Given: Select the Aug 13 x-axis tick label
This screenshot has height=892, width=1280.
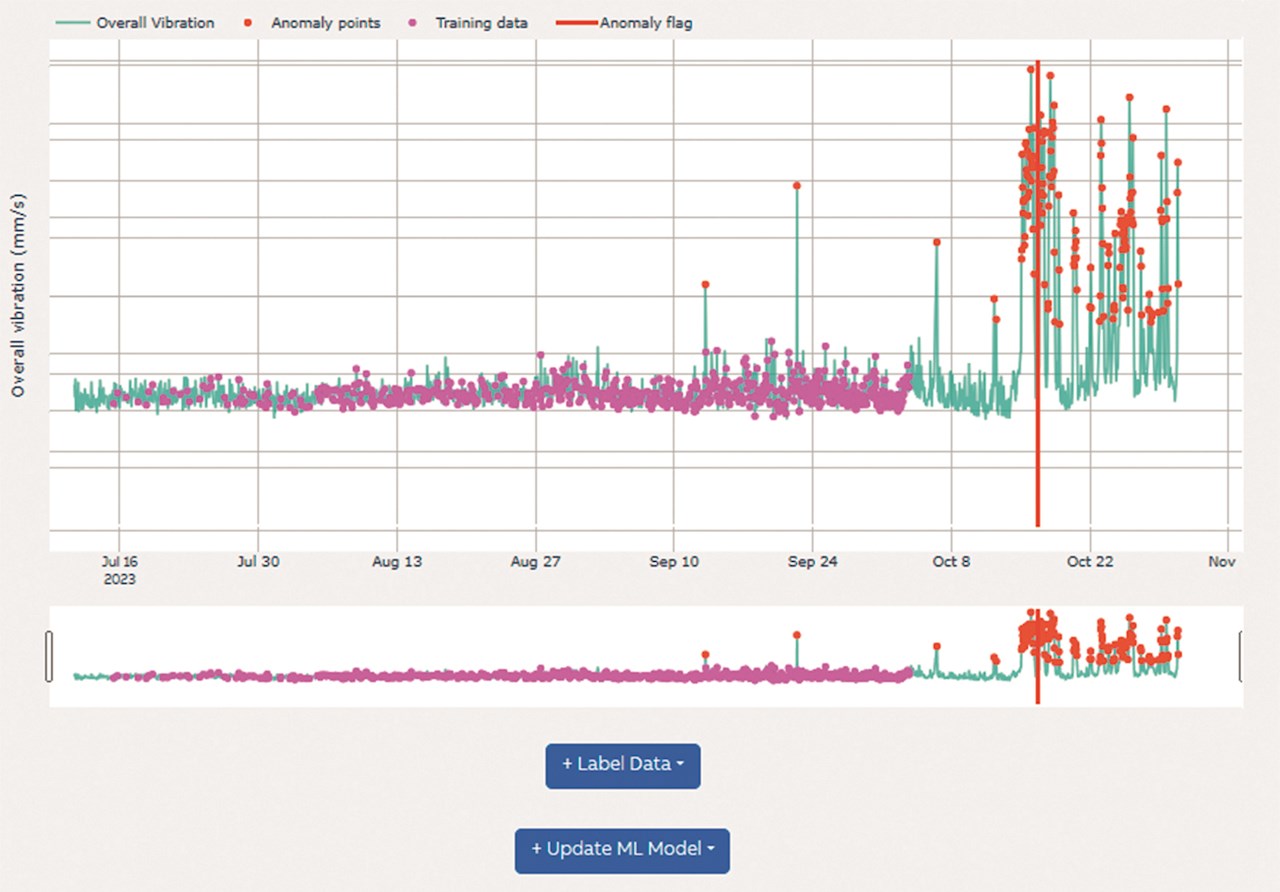Looking at the screenshot, I should 397,562.
